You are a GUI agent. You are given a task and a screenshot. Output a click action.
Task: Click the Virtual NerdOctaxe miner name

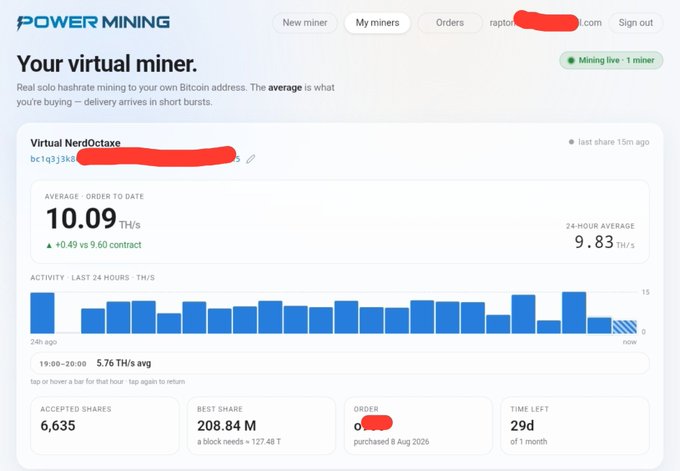[x=75, y=143]
